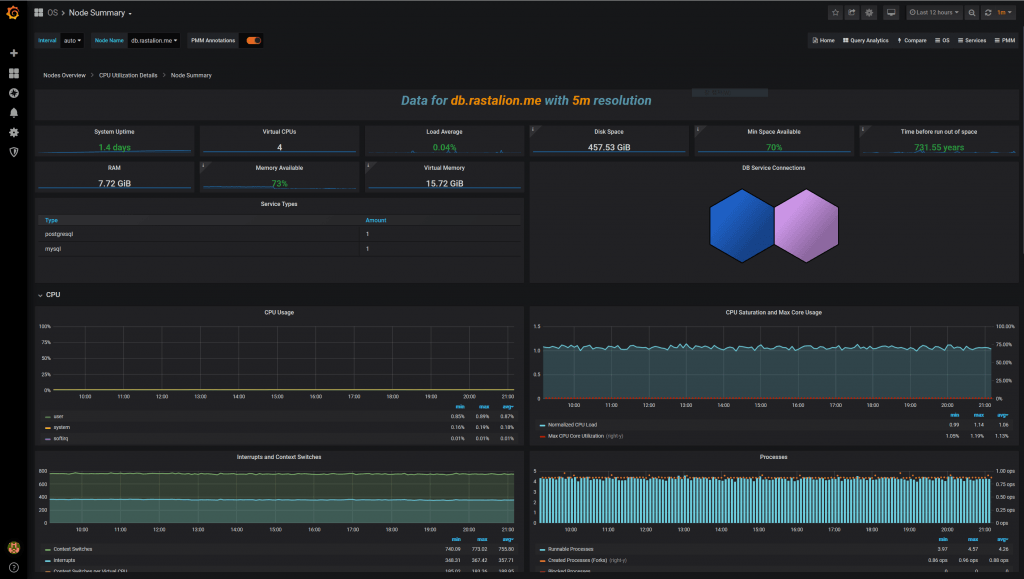Open the Services menu
1024x579 pixels.
[x=972, y=41]
